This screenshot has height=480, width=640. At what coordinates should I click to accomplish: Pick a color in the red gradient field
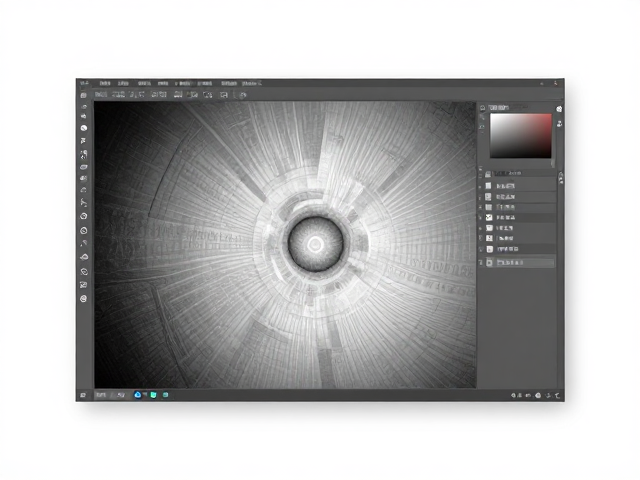click(x=520, y=136)
